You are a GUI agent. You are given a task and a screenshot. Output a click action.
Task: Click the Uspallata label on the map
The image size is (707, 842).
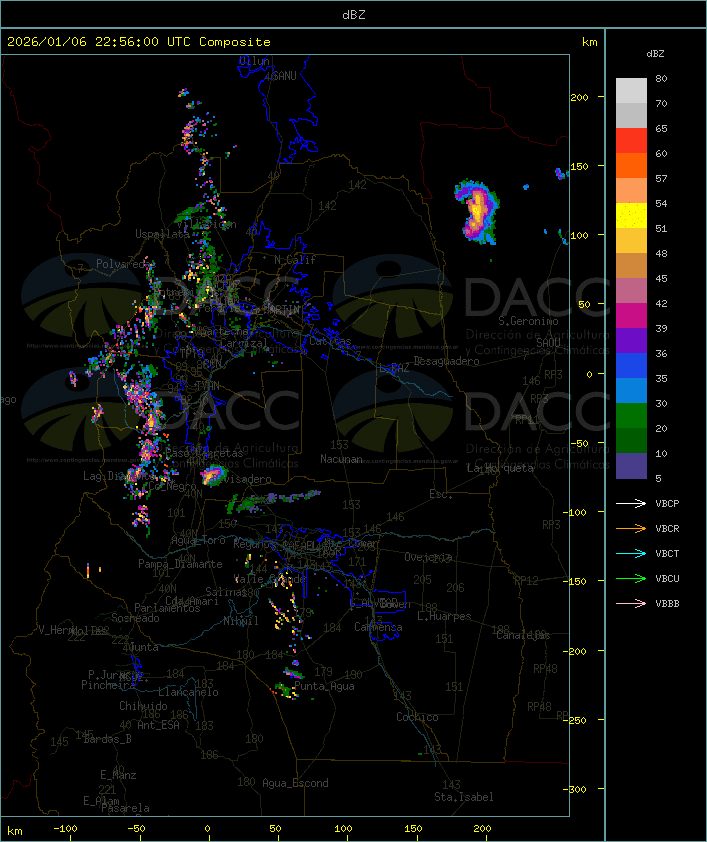click(x=160, y=234)
